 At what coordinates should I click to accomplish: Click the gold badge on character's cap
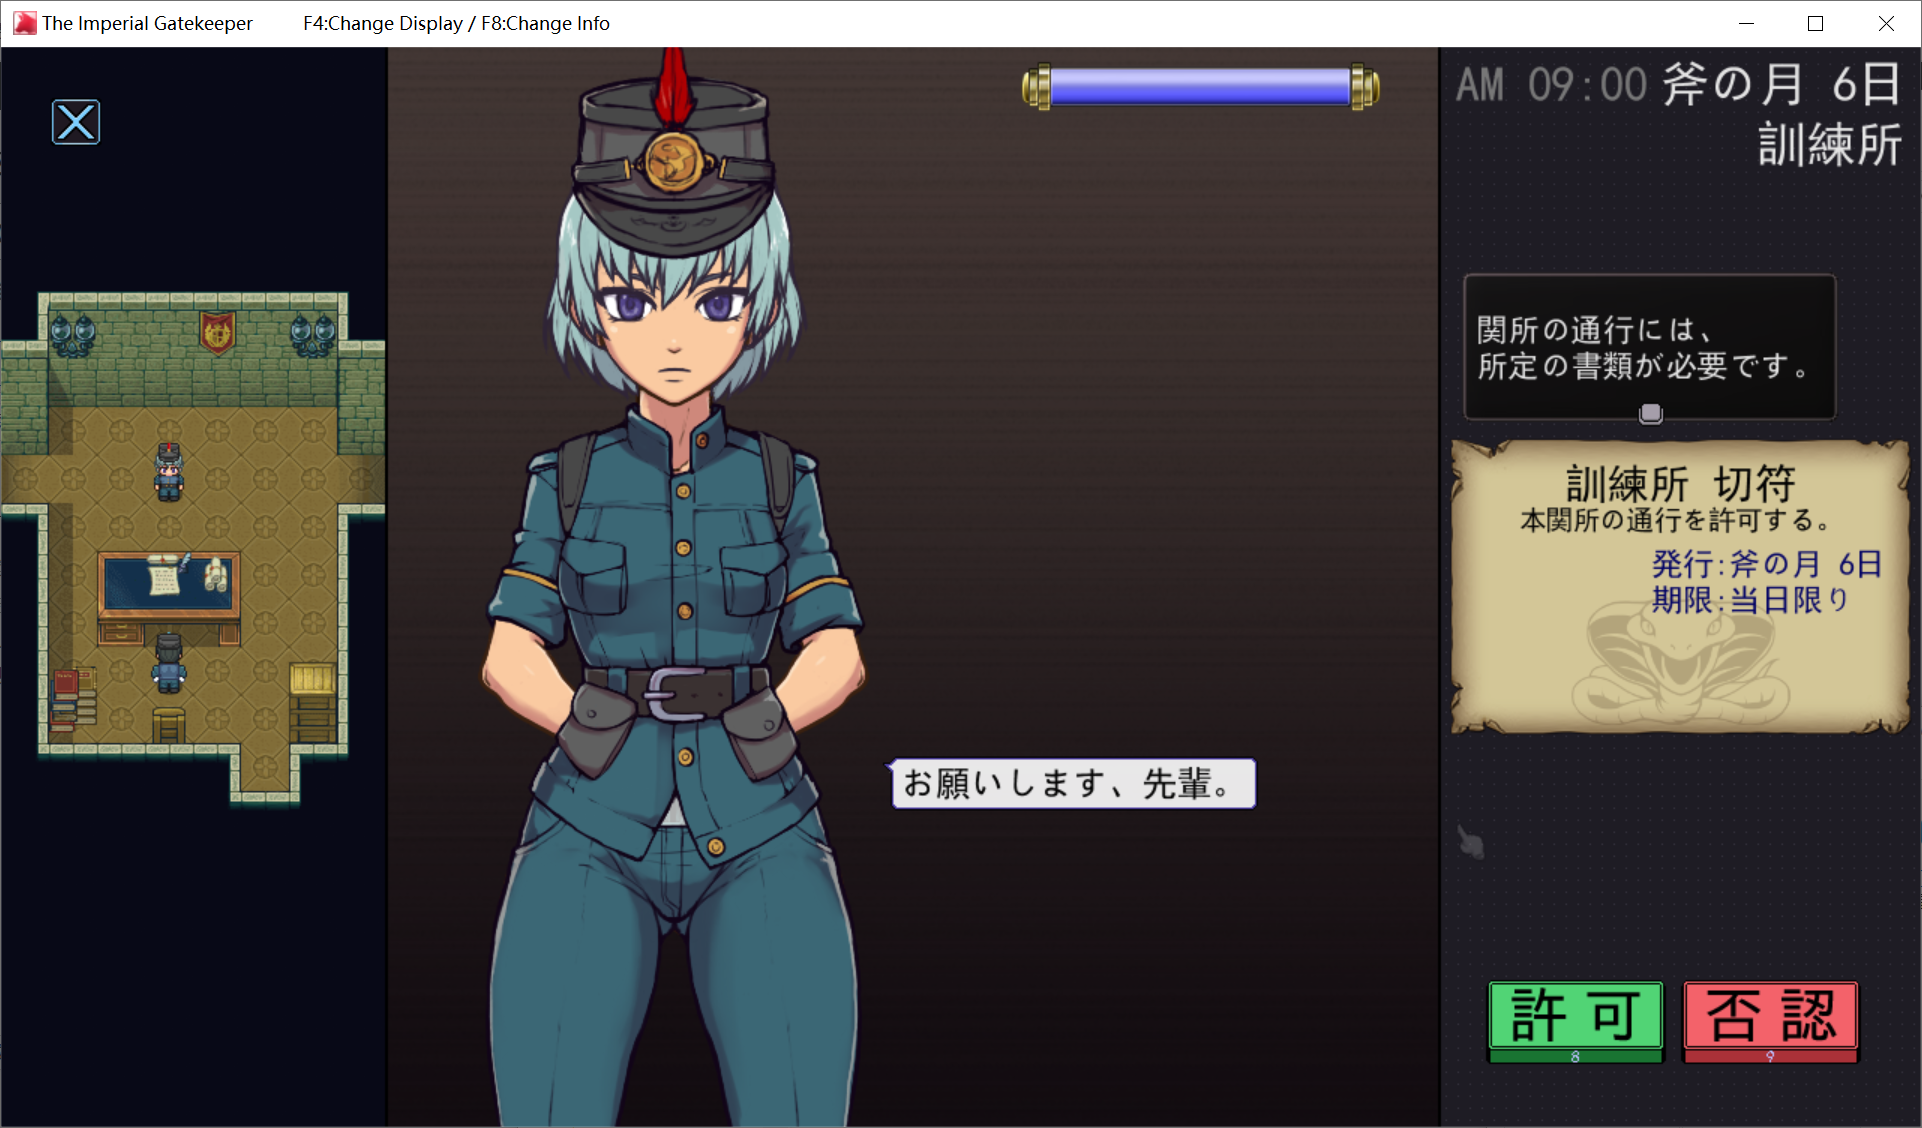pyautogui.click(x=673, y=161)
